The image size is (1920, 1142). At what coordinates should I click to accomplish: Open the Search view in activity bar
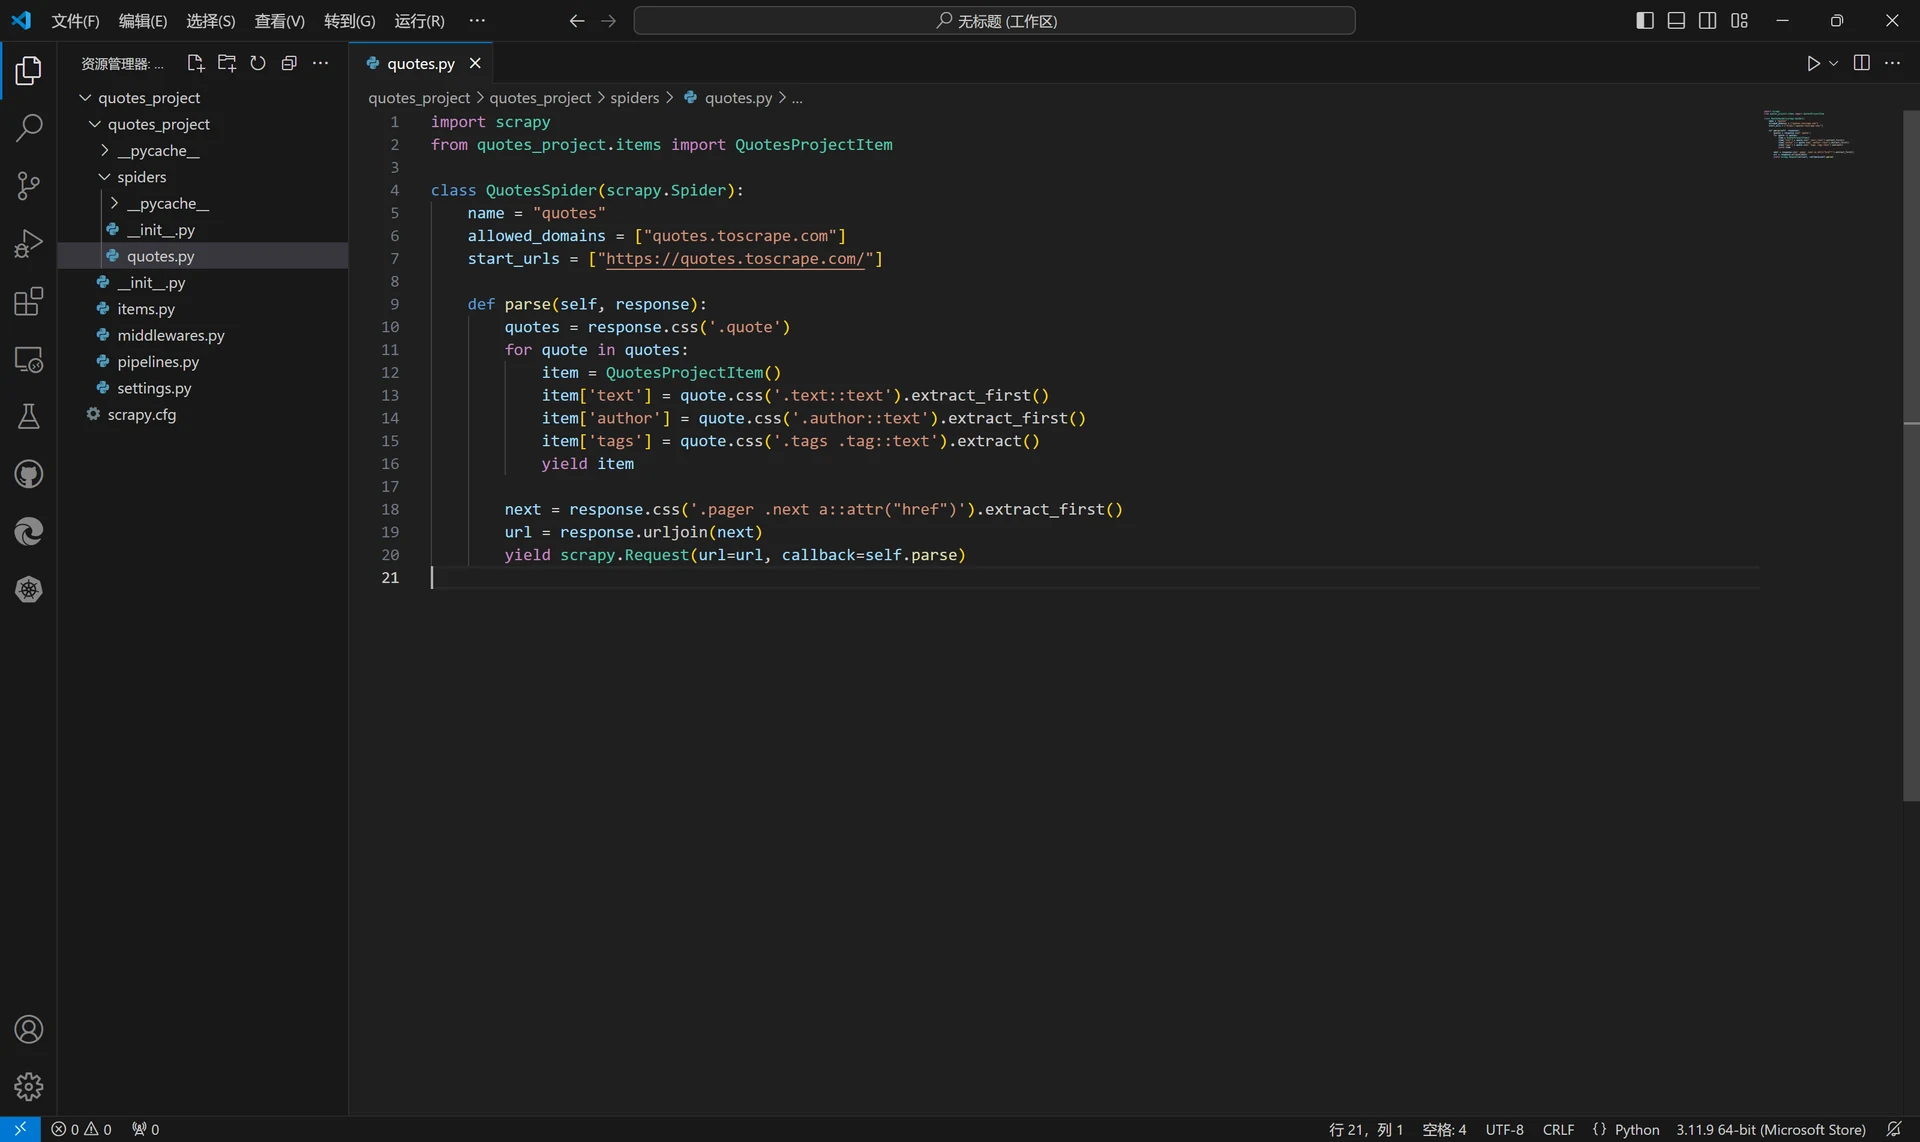(28, 128)
